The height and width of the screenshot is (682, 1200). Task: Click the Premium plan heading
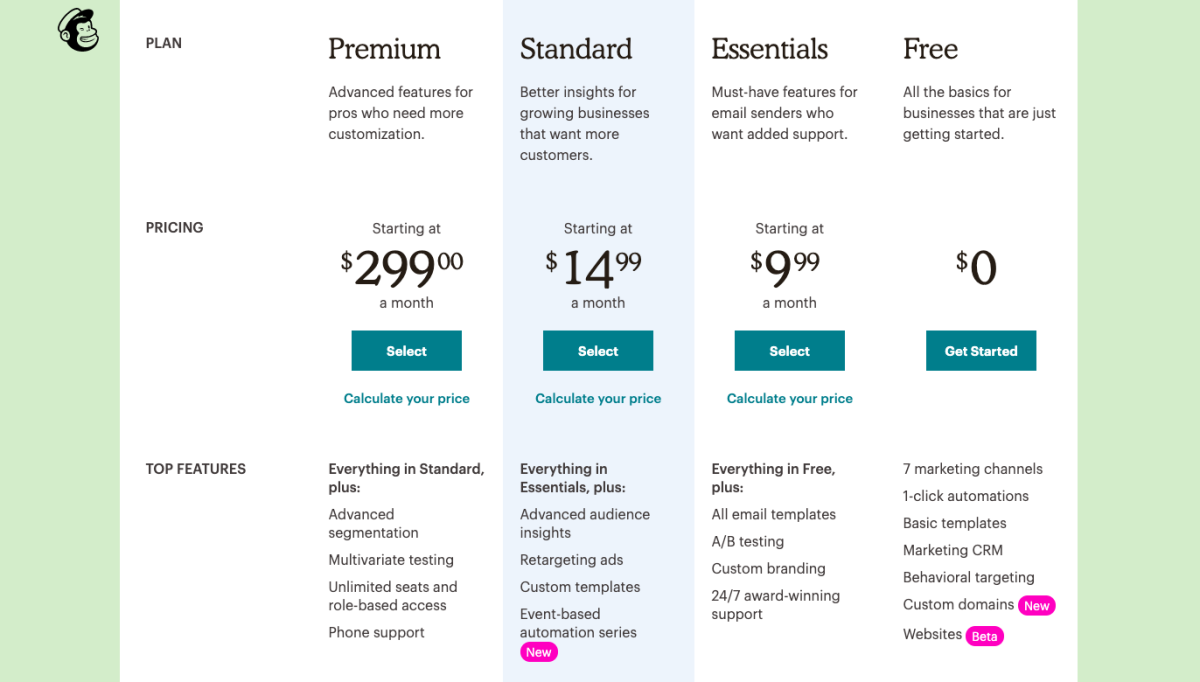pyautogui.click(x=385, y=49)
